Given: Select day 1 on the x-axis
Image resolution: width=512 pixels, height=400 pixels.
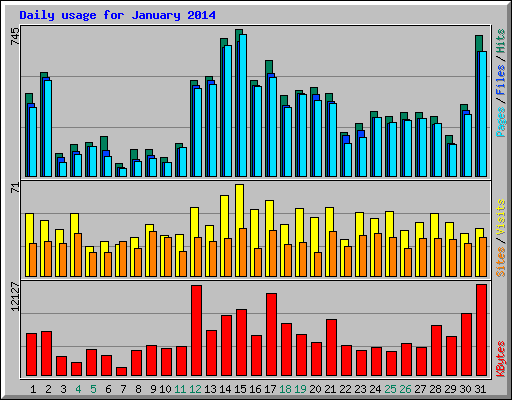Looking at the screenshot, I should click(x=33, y=389).
